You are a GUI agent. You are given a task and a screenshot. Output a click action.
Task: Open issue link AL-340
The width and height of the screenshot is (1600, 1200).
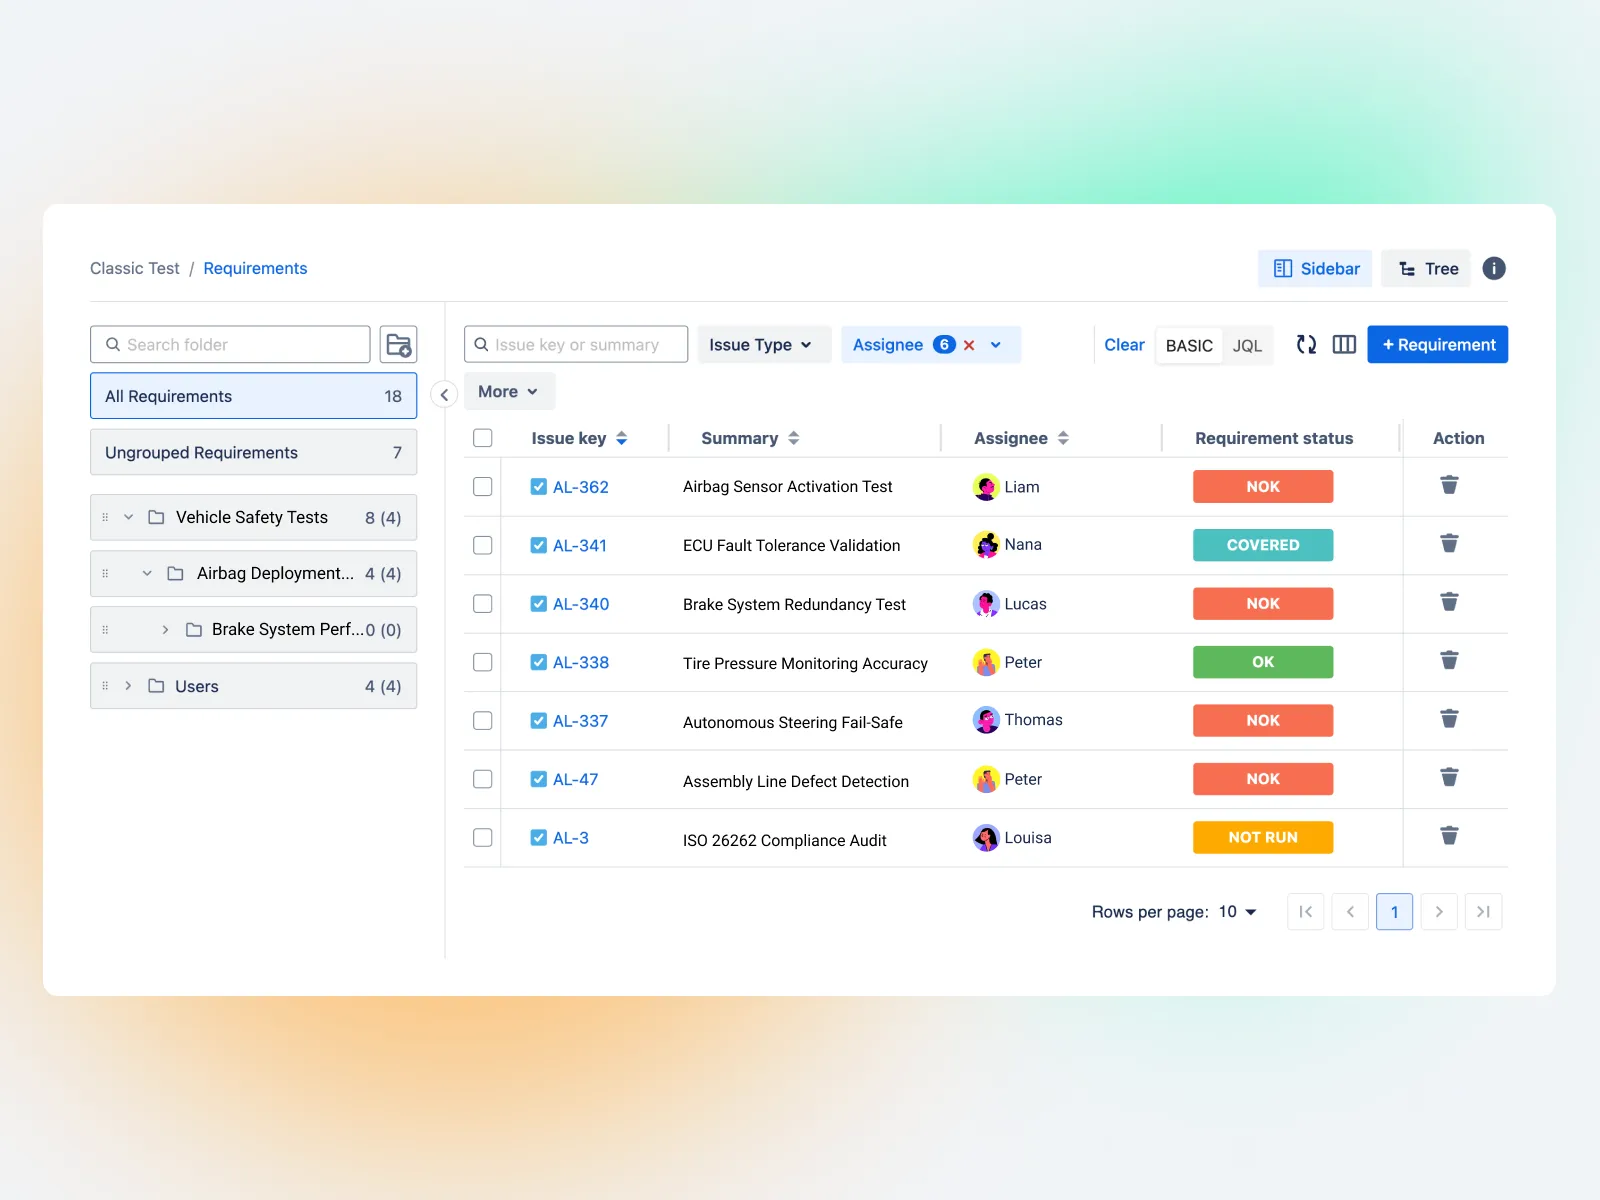coord(581,604)
